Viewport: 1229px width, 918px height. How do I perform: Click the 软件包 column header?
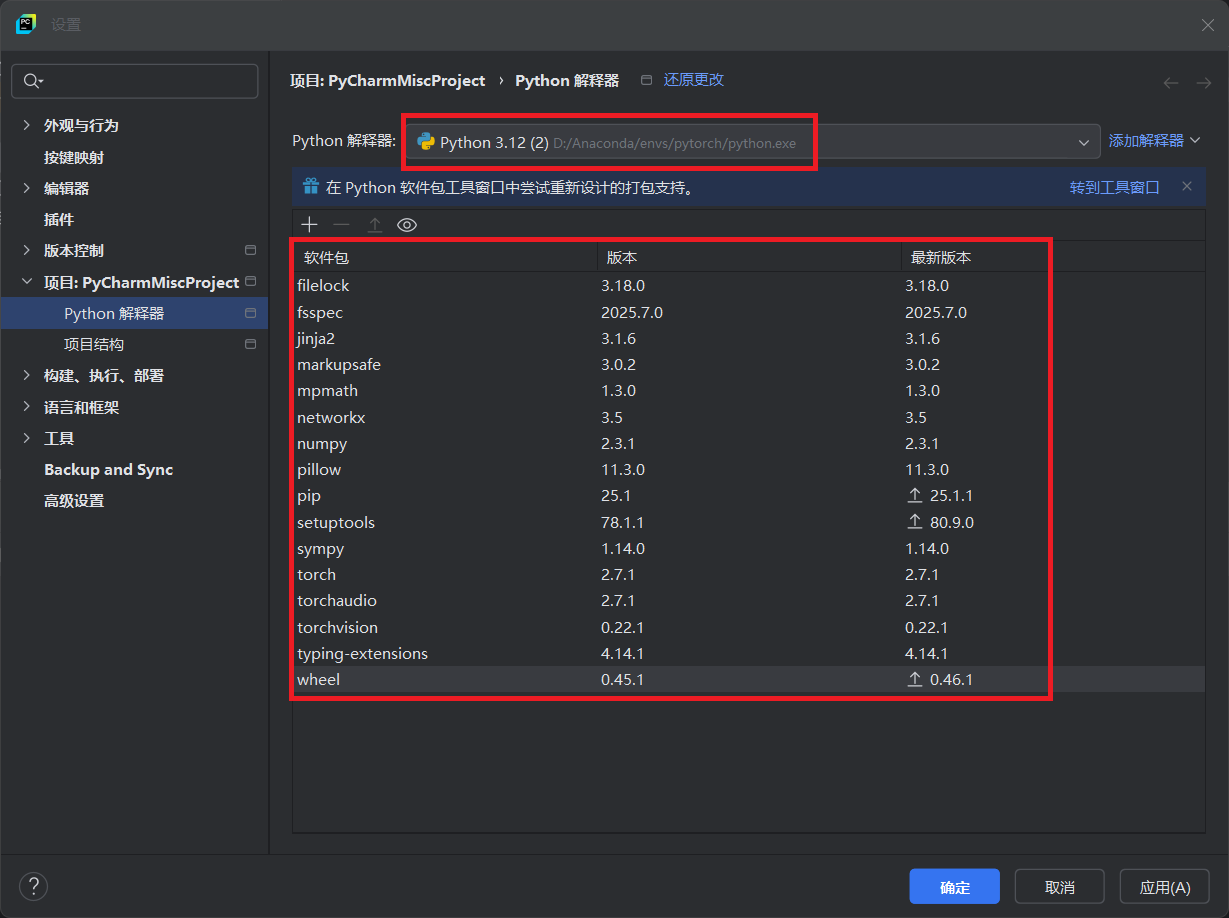445,257
